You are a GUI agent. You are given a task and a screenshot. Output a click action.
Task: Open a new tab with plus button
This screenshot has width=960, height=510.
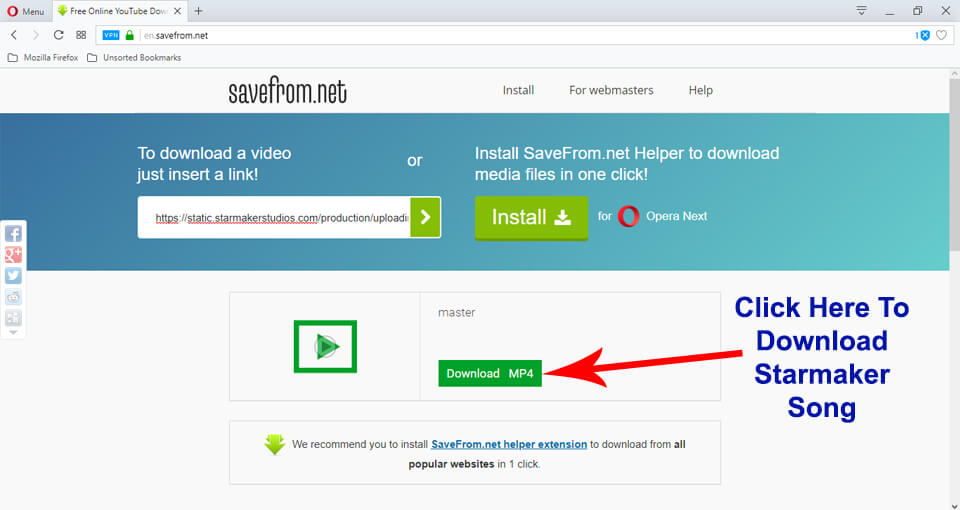click(198, 11)
